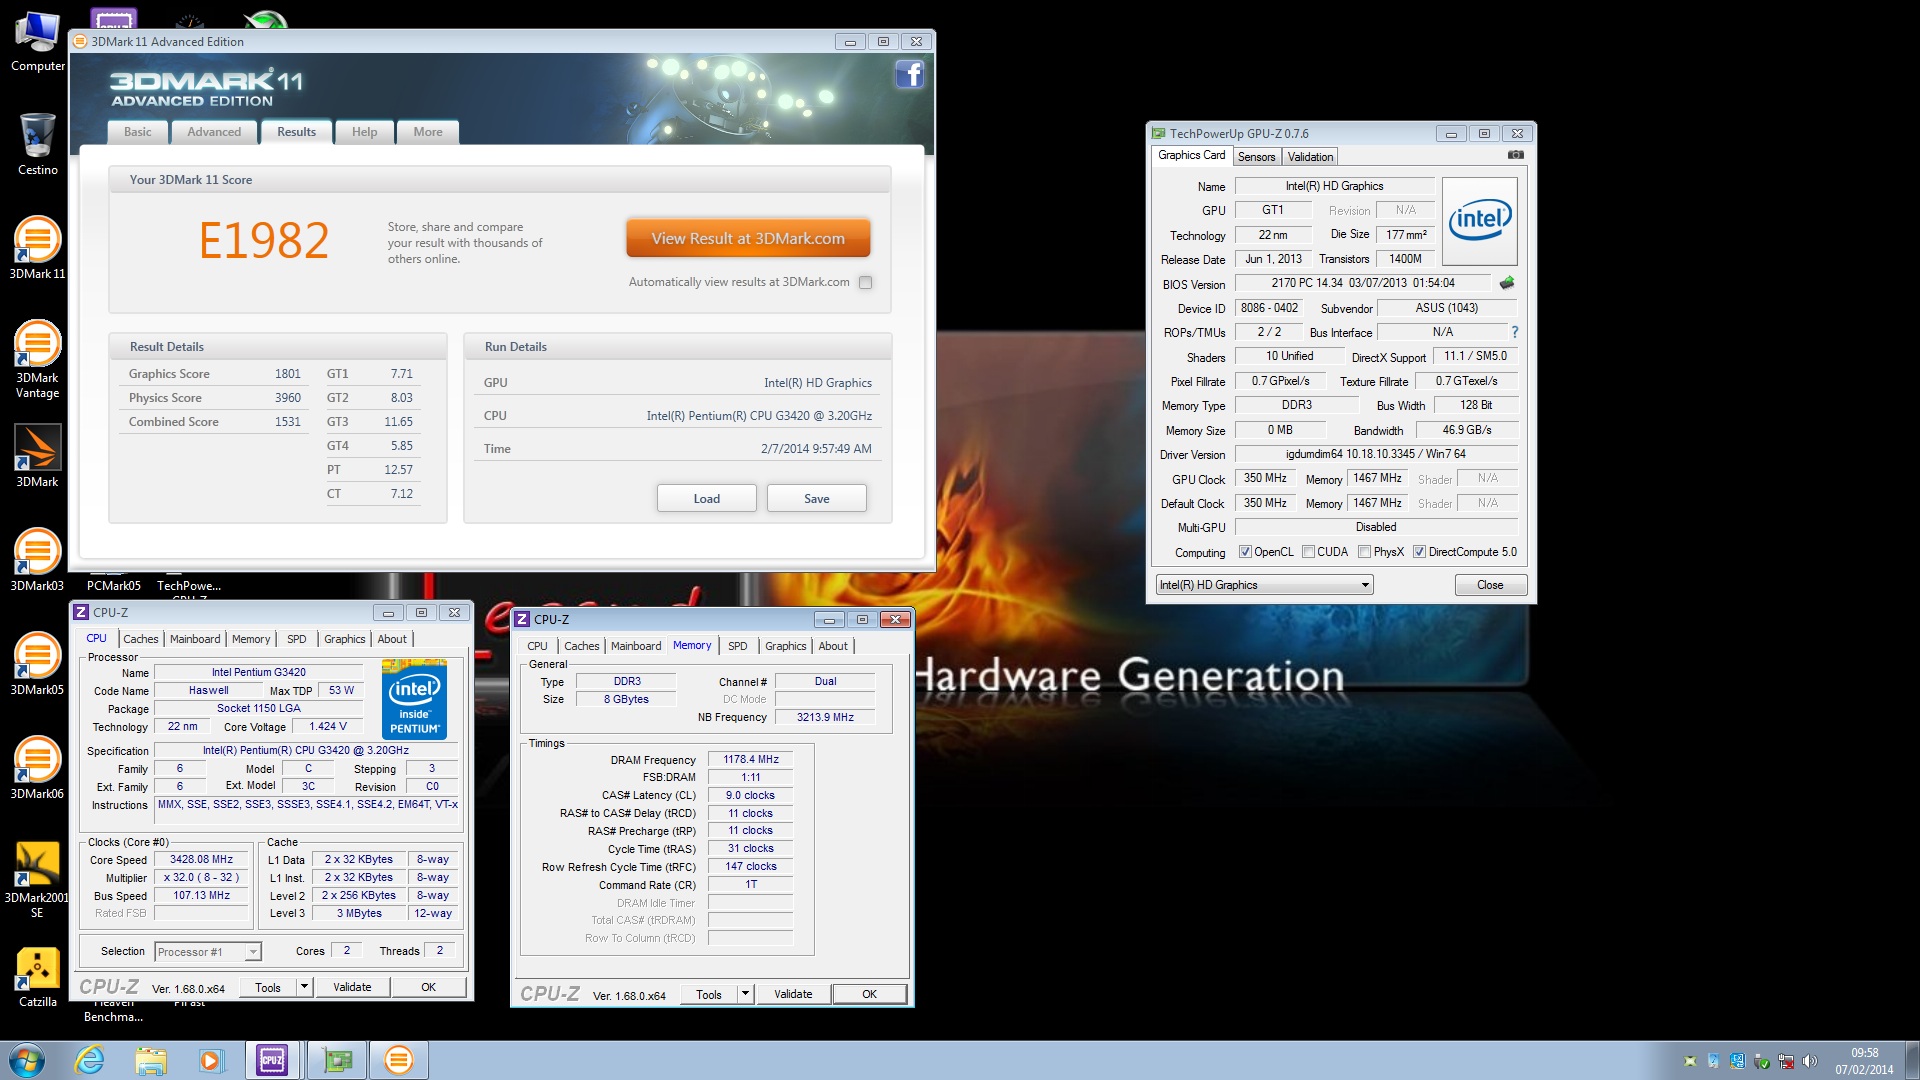1920x1080 pixels.
Task: Open the Validation tab in GPU-Z
Action: [1310, 157]
